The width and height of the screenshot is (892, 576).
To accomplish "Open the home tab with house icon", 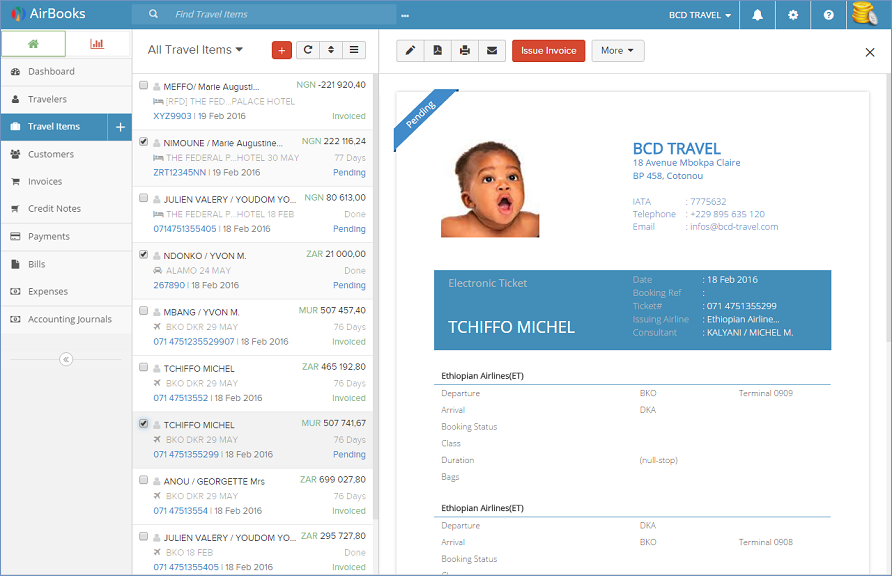I will pos(34,44).
